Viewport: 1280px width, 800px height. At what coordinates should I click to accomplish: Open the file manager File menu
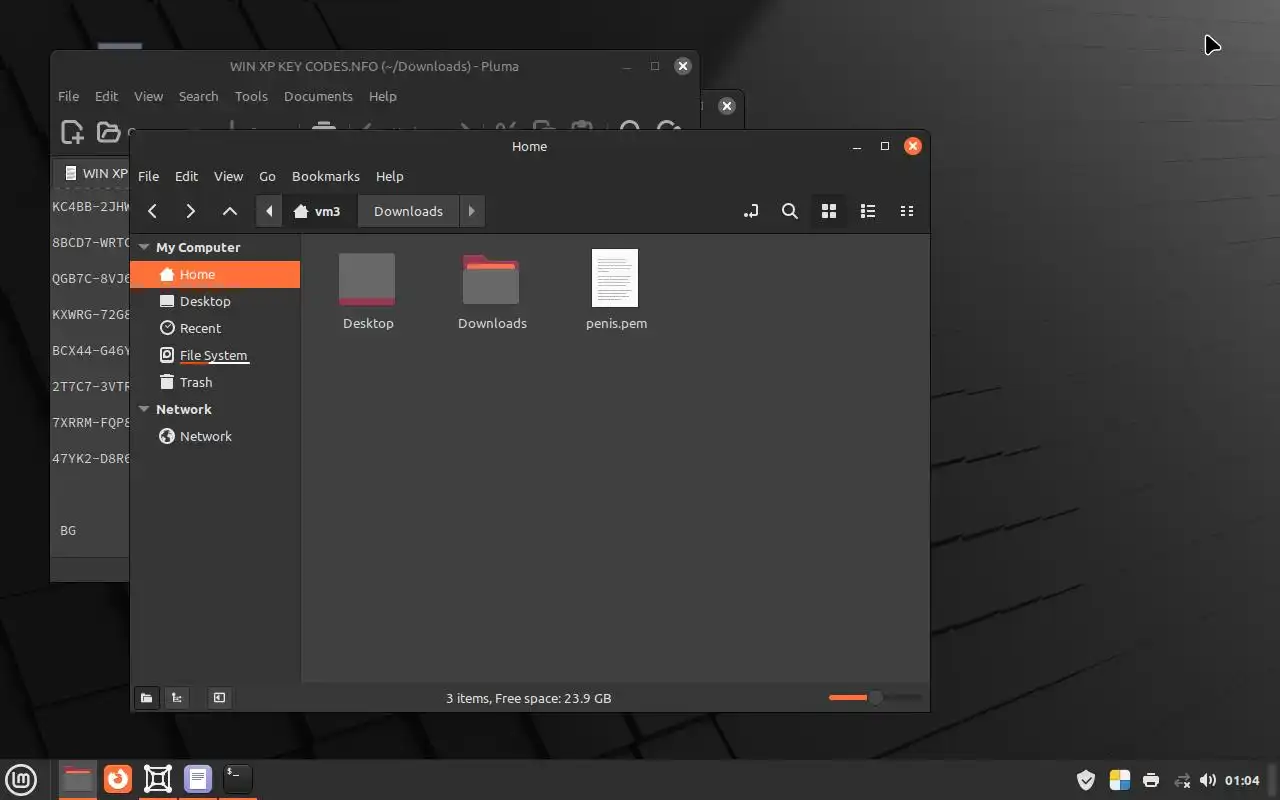(148, 176)
